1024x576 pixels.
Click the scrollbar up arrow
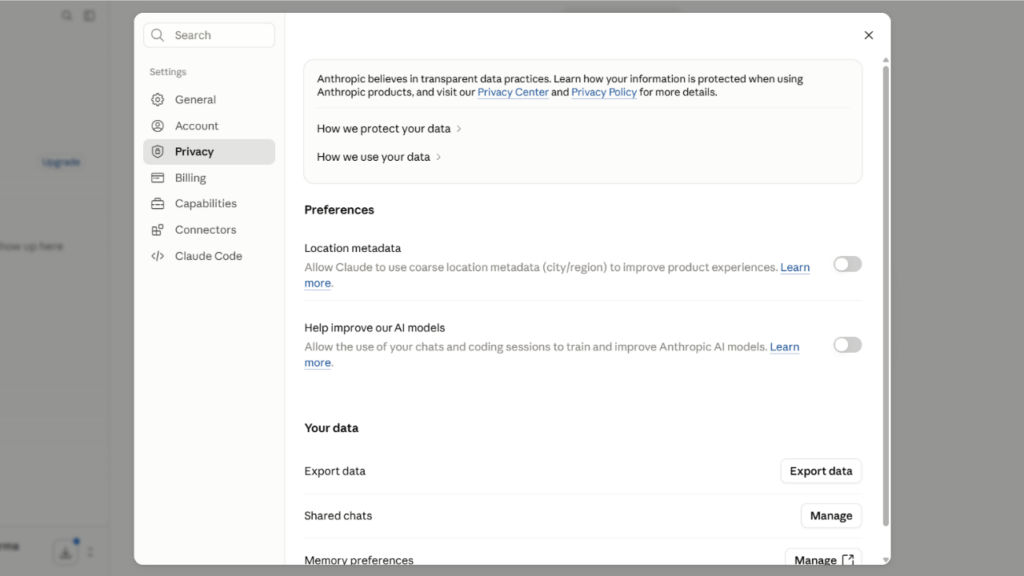pos(886,60)
